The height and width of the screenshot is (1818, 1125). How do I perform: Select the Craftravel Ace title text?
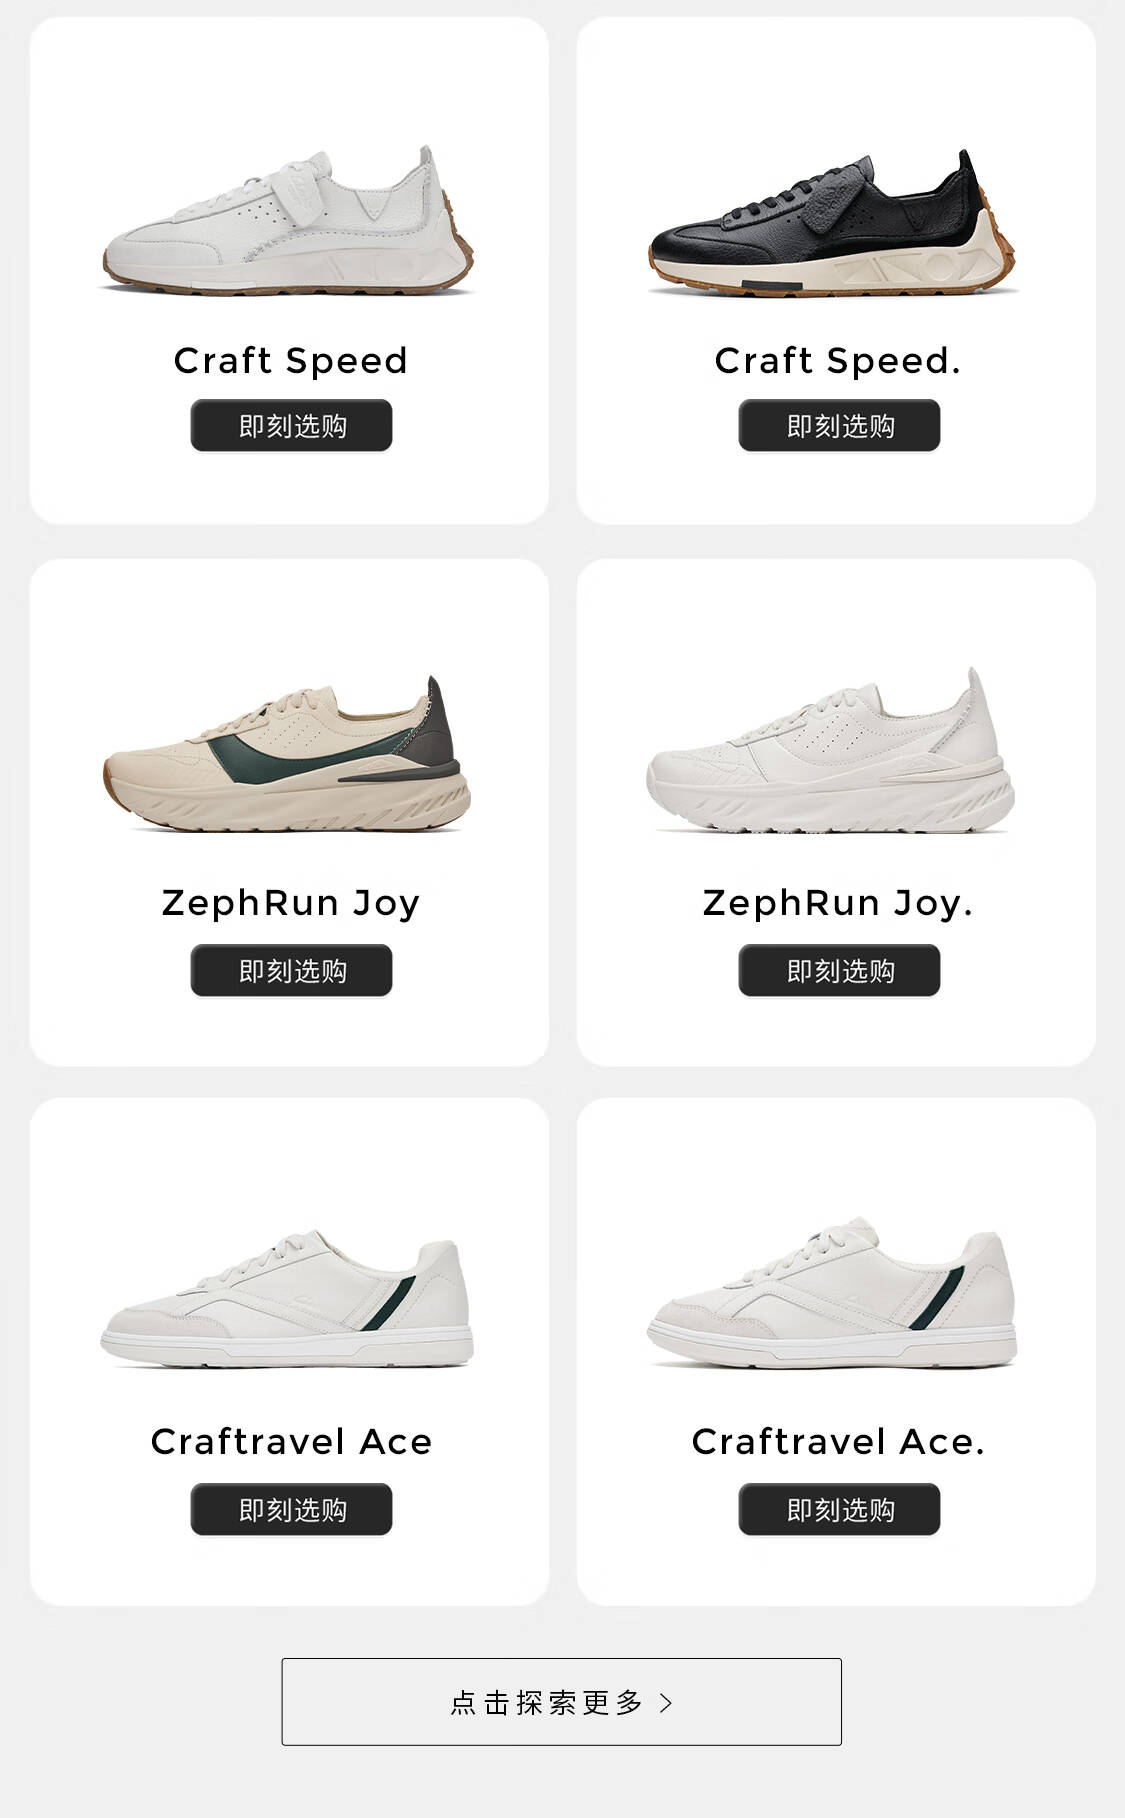(x=291, y=1442)
